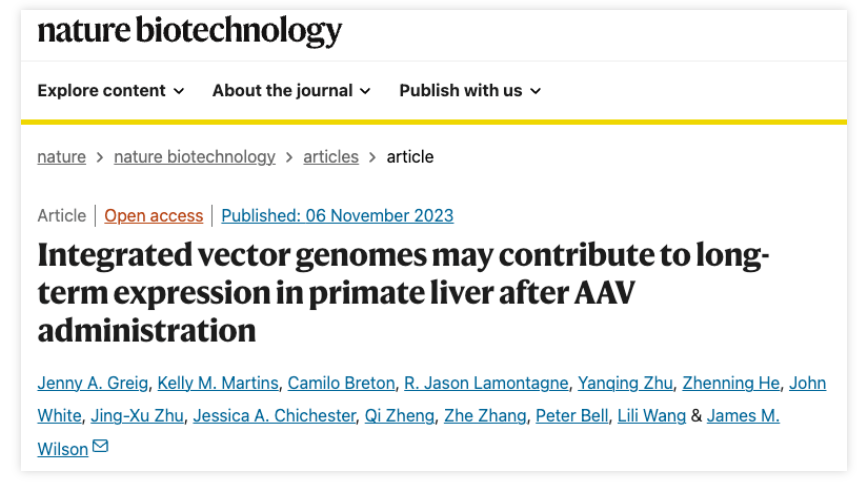This screenshot has width=867, height=484.
Task: Click the Open access link
Action: [154, 216]
